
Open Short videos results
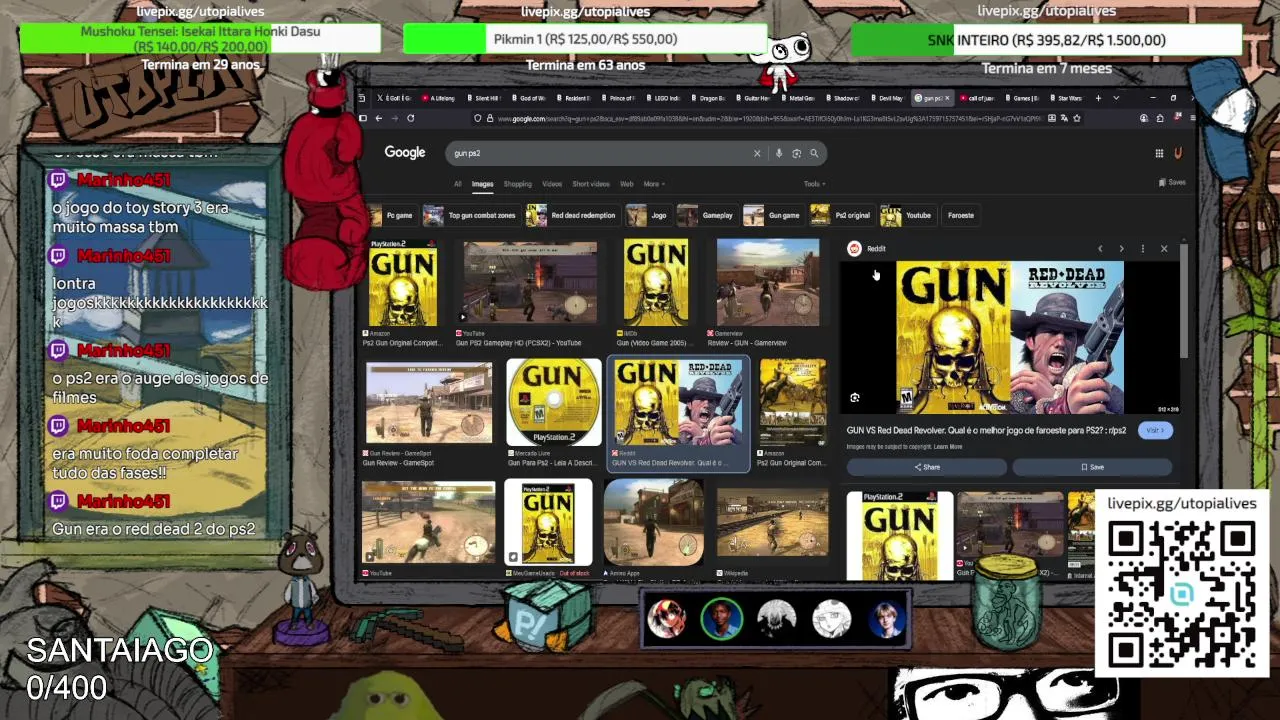pos(591,184)
